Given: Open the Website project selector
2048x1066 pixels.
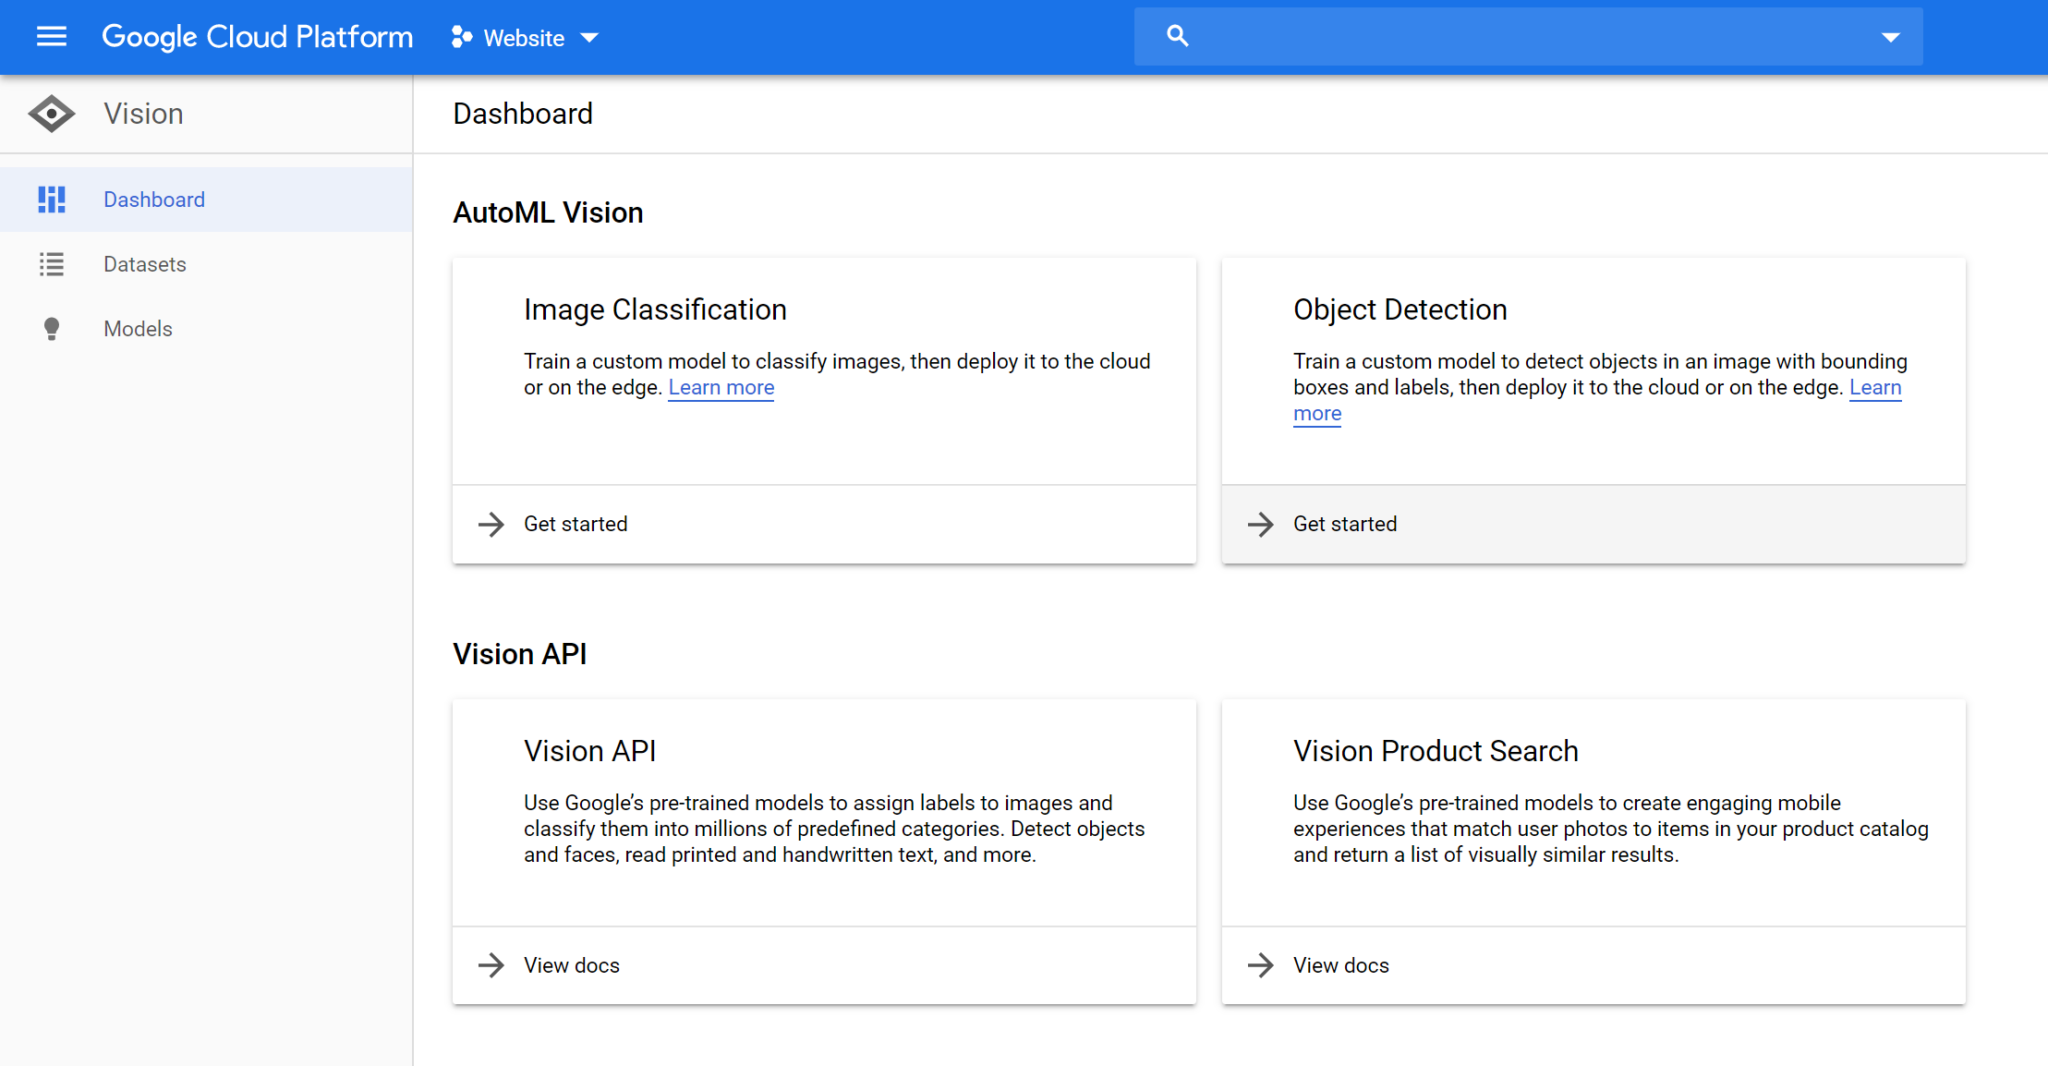Looking at the screenshot, I should (x=524, y=38).
